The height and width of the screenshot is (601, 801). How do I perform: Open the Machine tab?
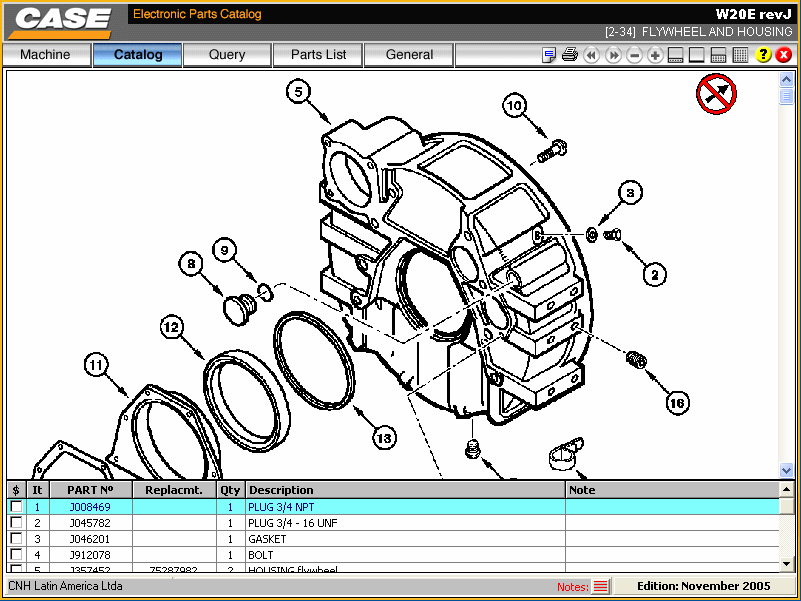click(46, 55)
